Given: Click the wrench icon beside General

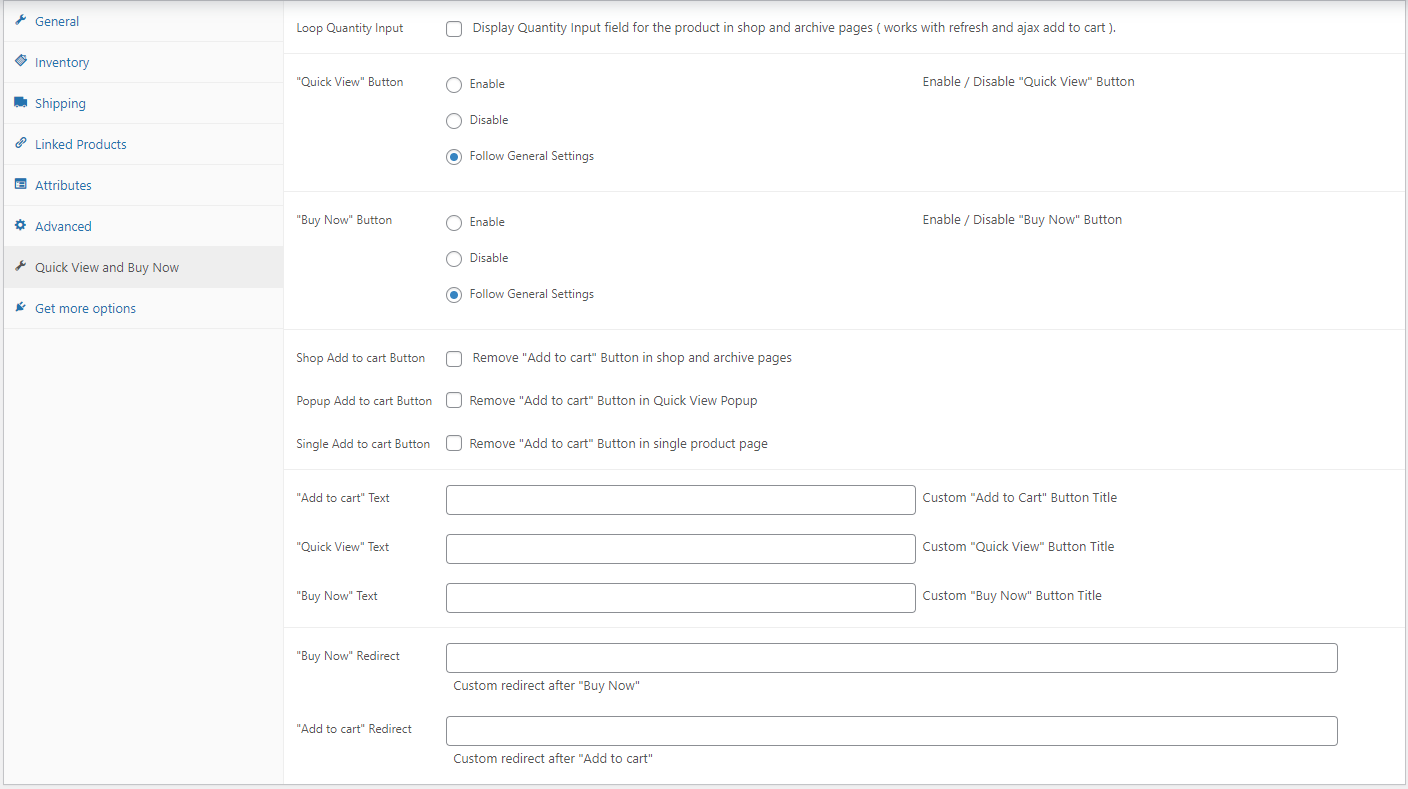Looking at the screenshot, I should tap(20, 20).
